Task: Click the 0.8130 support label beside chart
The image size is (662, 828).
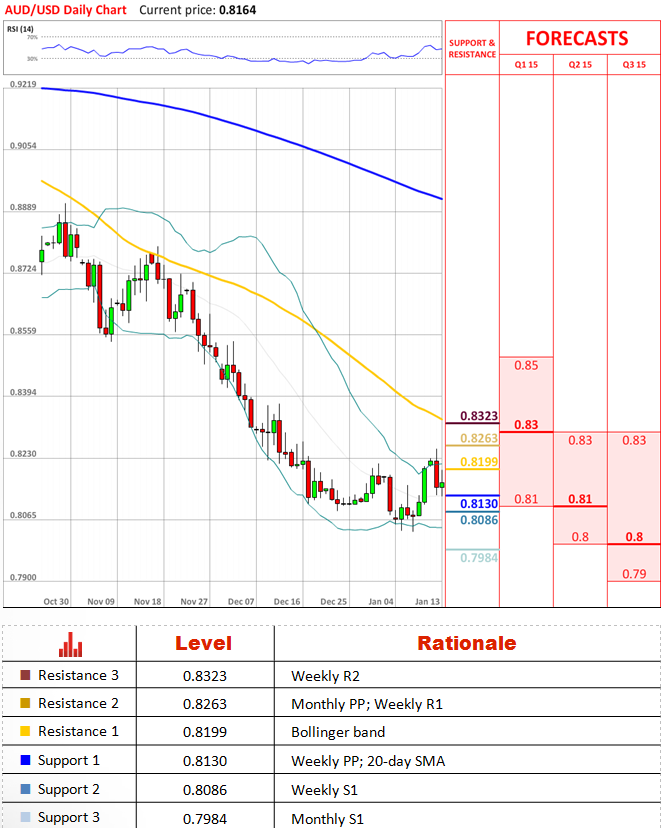Action: (479, 504)
